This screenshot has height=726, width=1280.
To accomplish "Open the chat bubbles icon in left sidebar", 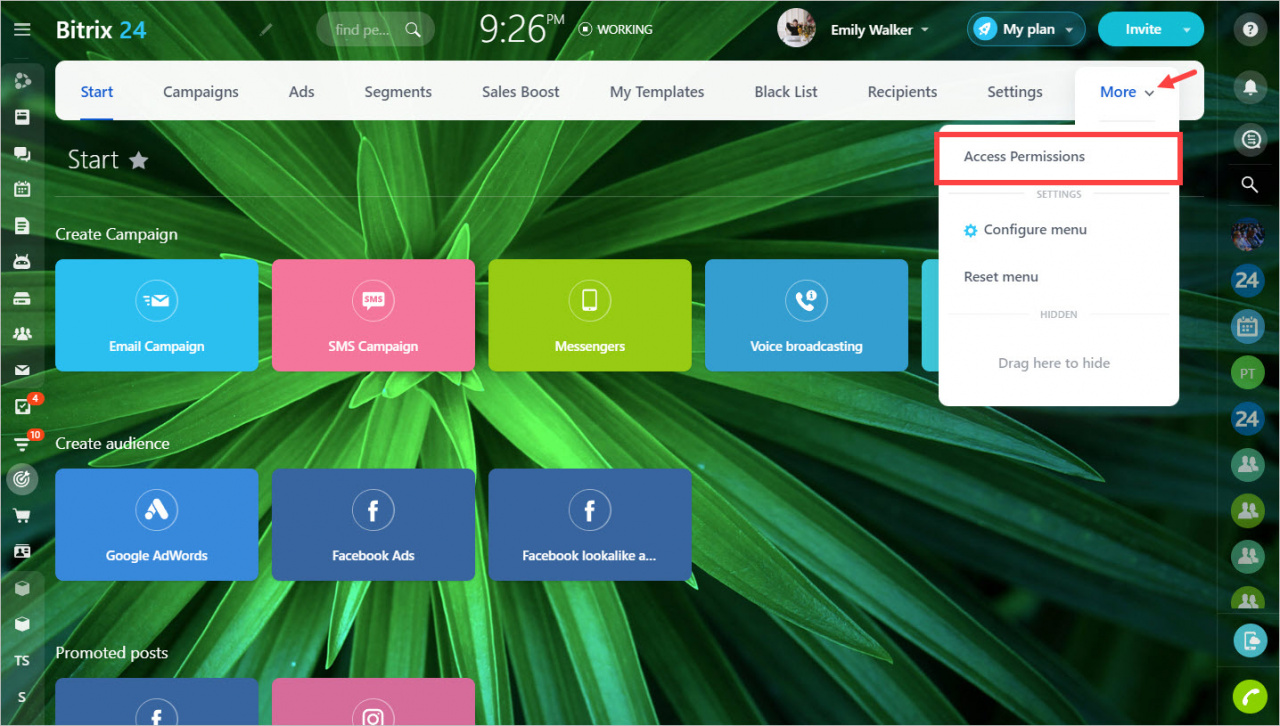I will pos(22,153).
